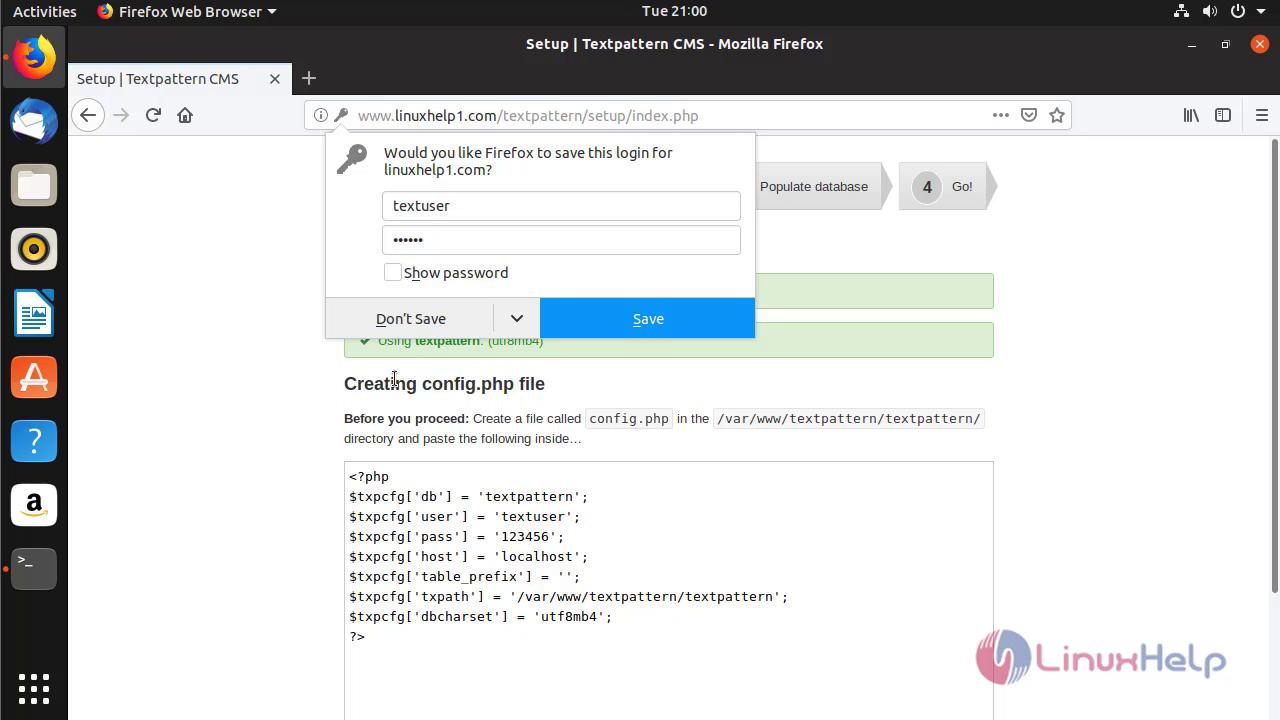Enable the Show password checkbox
This screenshot has height=720, width=1280.
(x=393, y=272)
